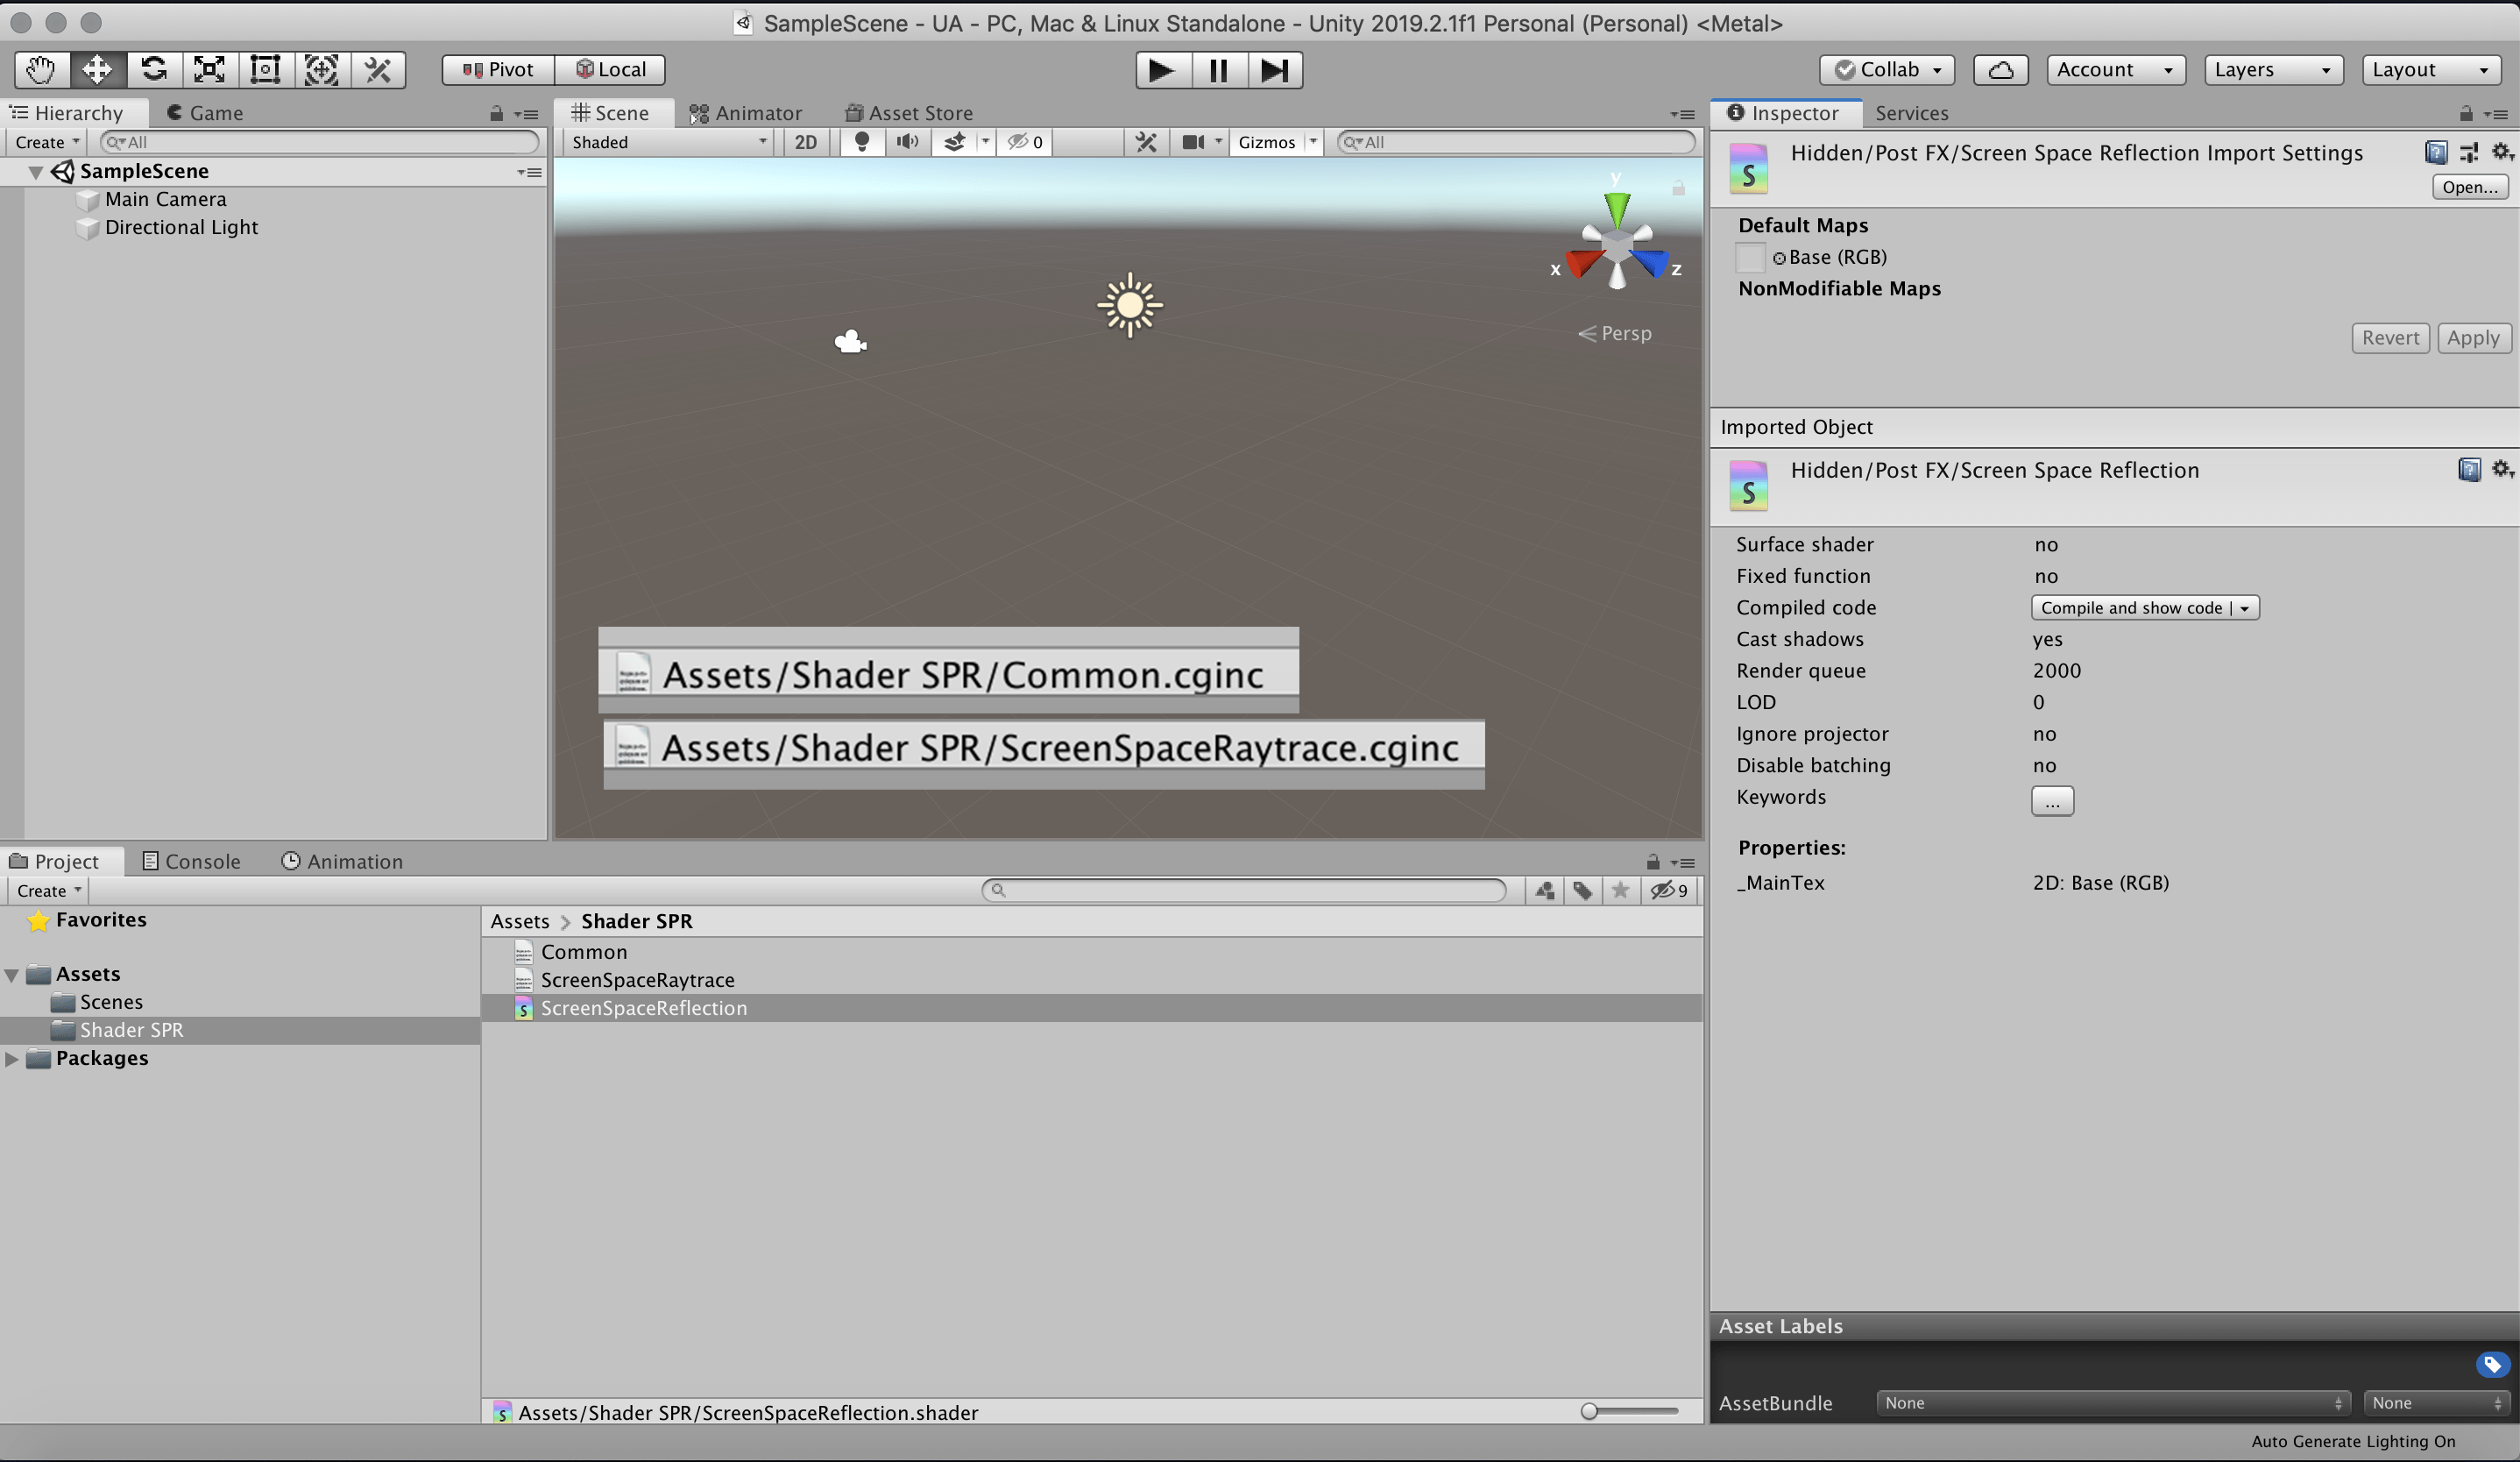Select the Hand tool
2520x1462 pixels.
coord(41,70)
